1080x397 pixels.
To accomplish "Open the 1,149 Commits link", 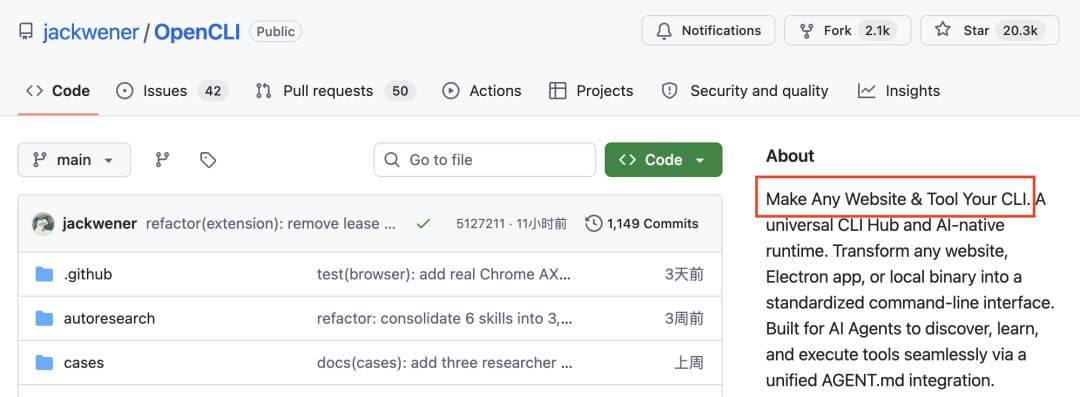I will click(641, 223).
